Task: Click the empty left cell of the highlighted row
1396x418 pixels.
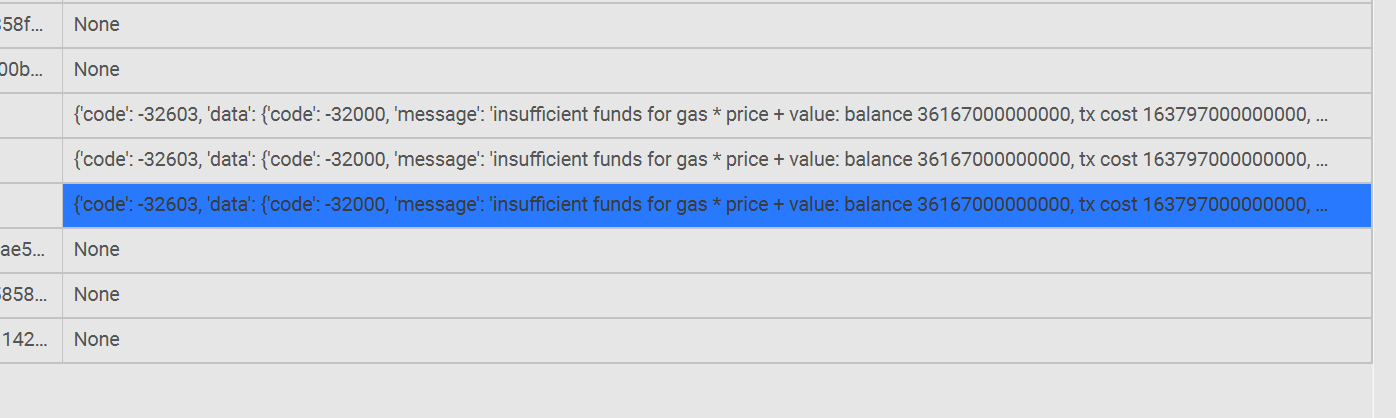Action: pyautogui.click(x=30, y=205)
